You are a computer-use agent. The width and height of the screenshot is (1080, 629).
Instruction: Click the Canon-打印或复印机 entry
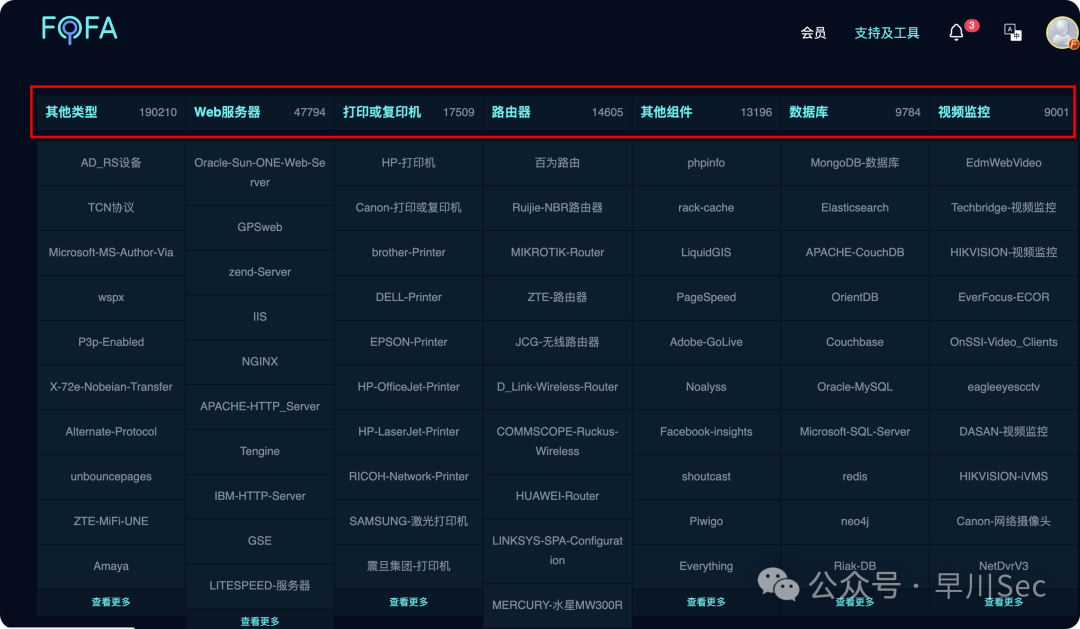[x=408, y=207]
